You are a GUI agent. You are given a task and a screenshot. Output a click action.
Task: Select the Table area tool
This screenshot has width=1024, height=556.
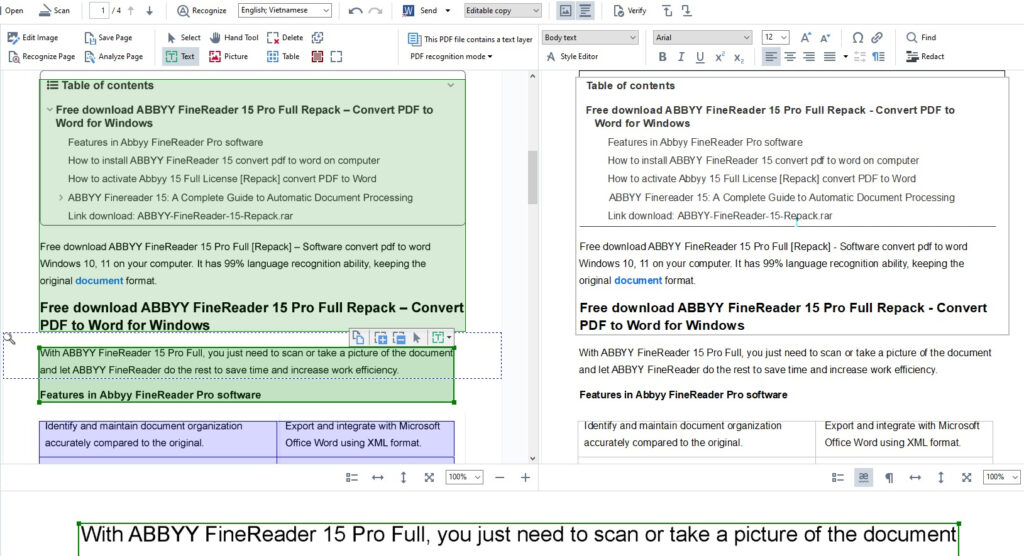click(x=283, y=57)
